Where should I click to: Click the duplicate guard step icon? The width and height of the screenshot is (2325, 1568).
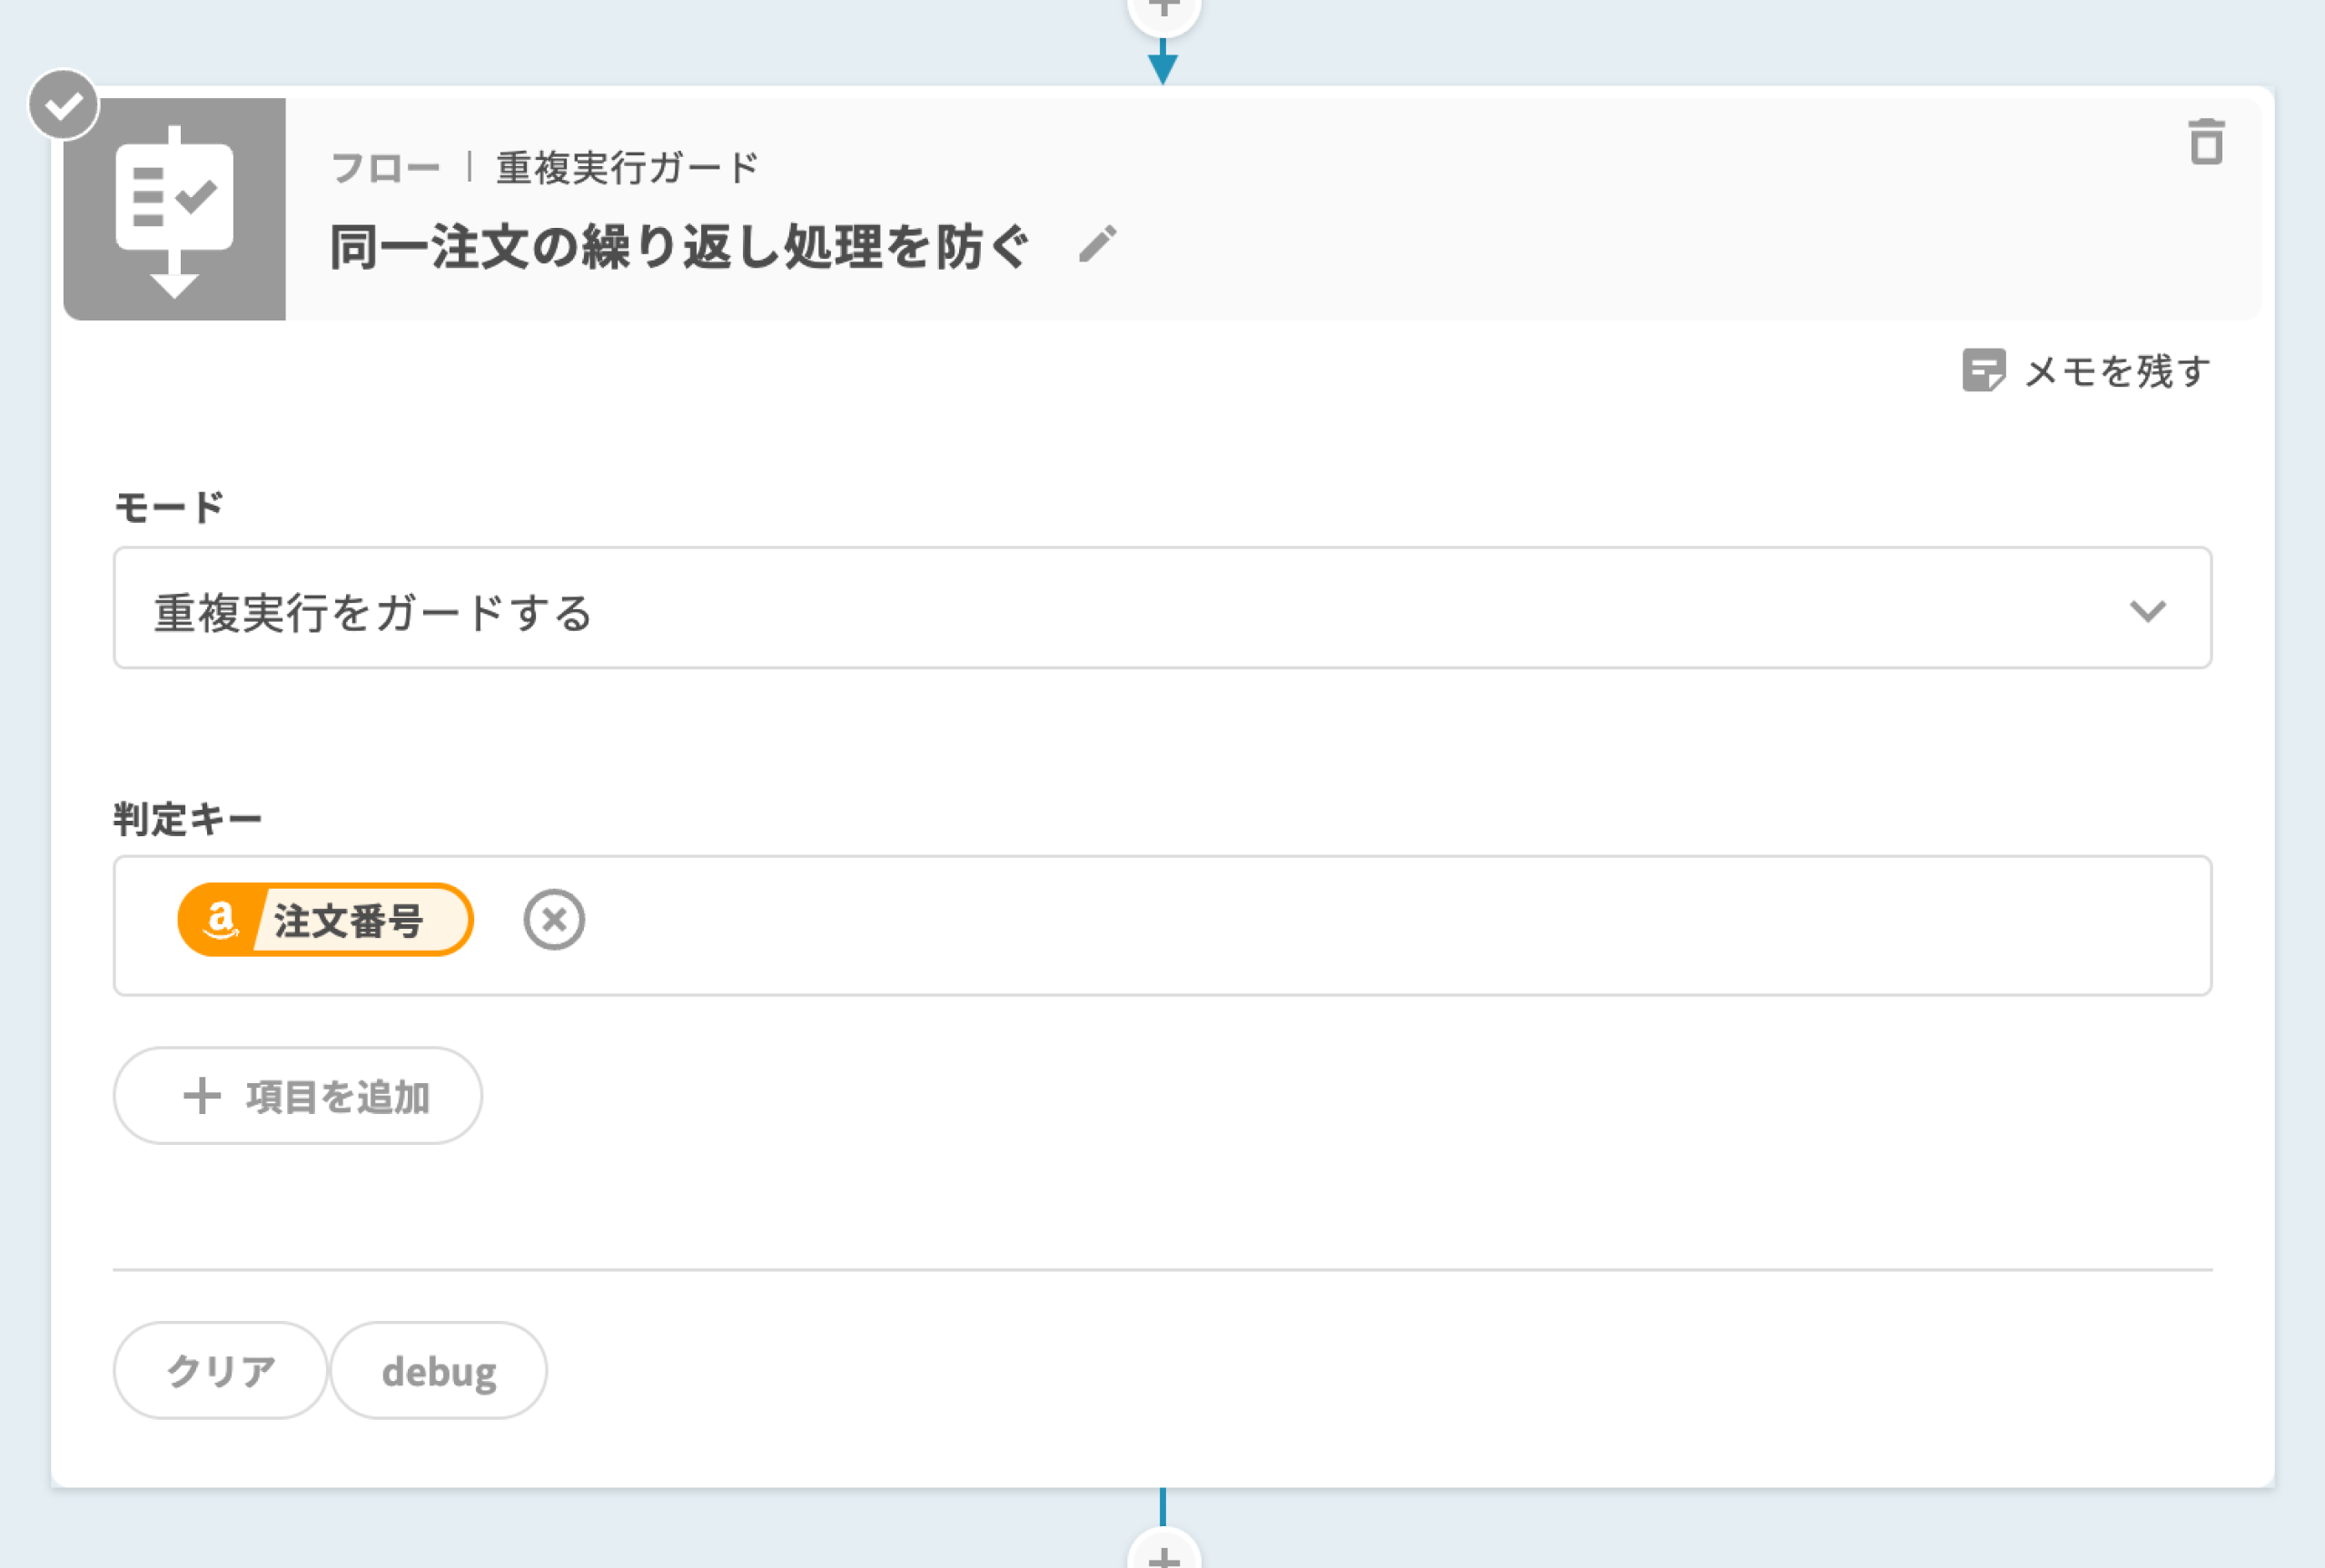[175, 209]
